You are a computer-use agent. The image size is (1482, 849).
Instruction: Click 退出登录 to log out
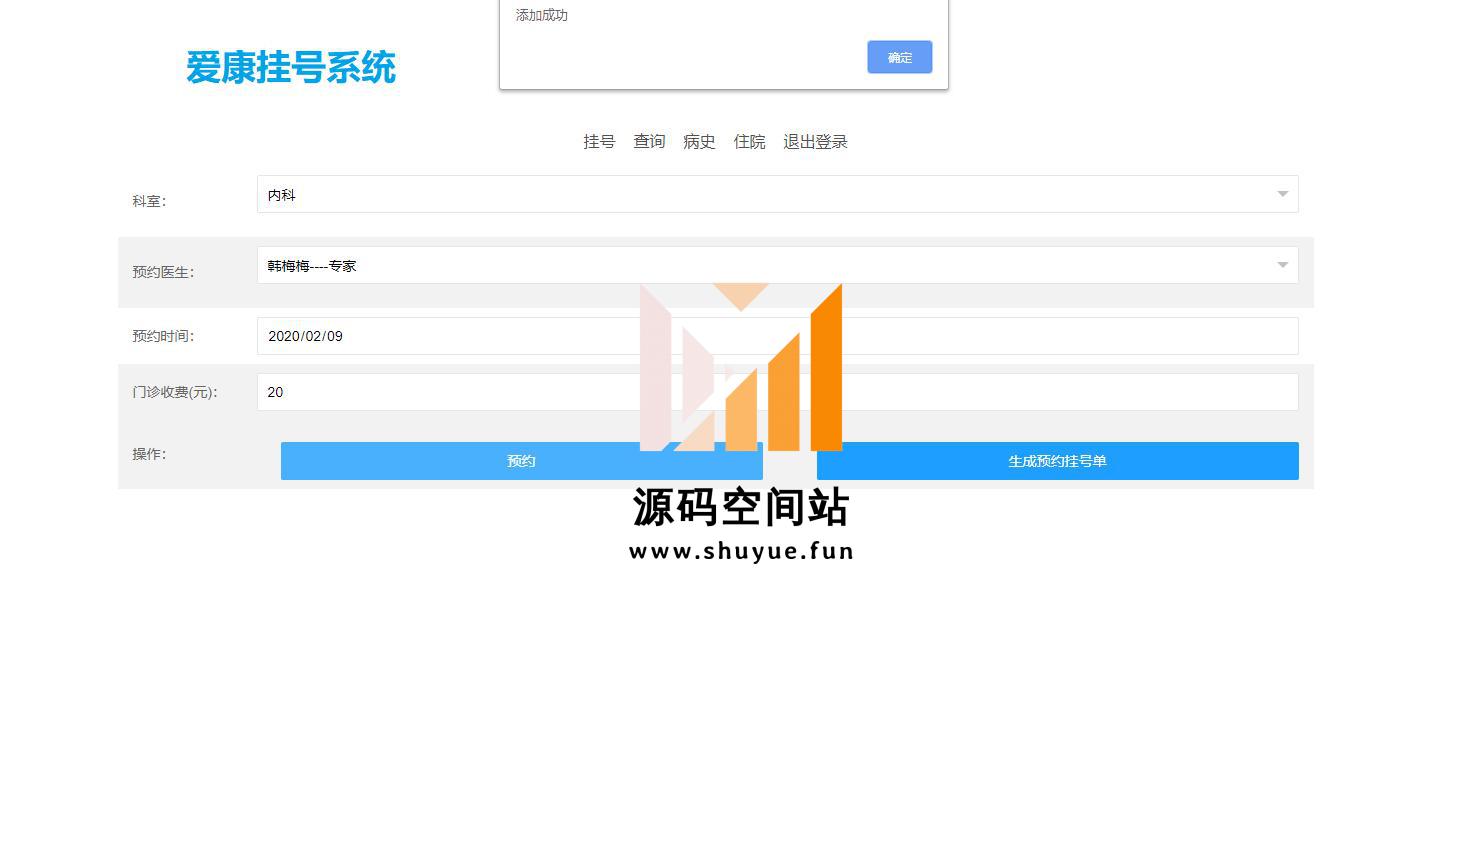815,142
